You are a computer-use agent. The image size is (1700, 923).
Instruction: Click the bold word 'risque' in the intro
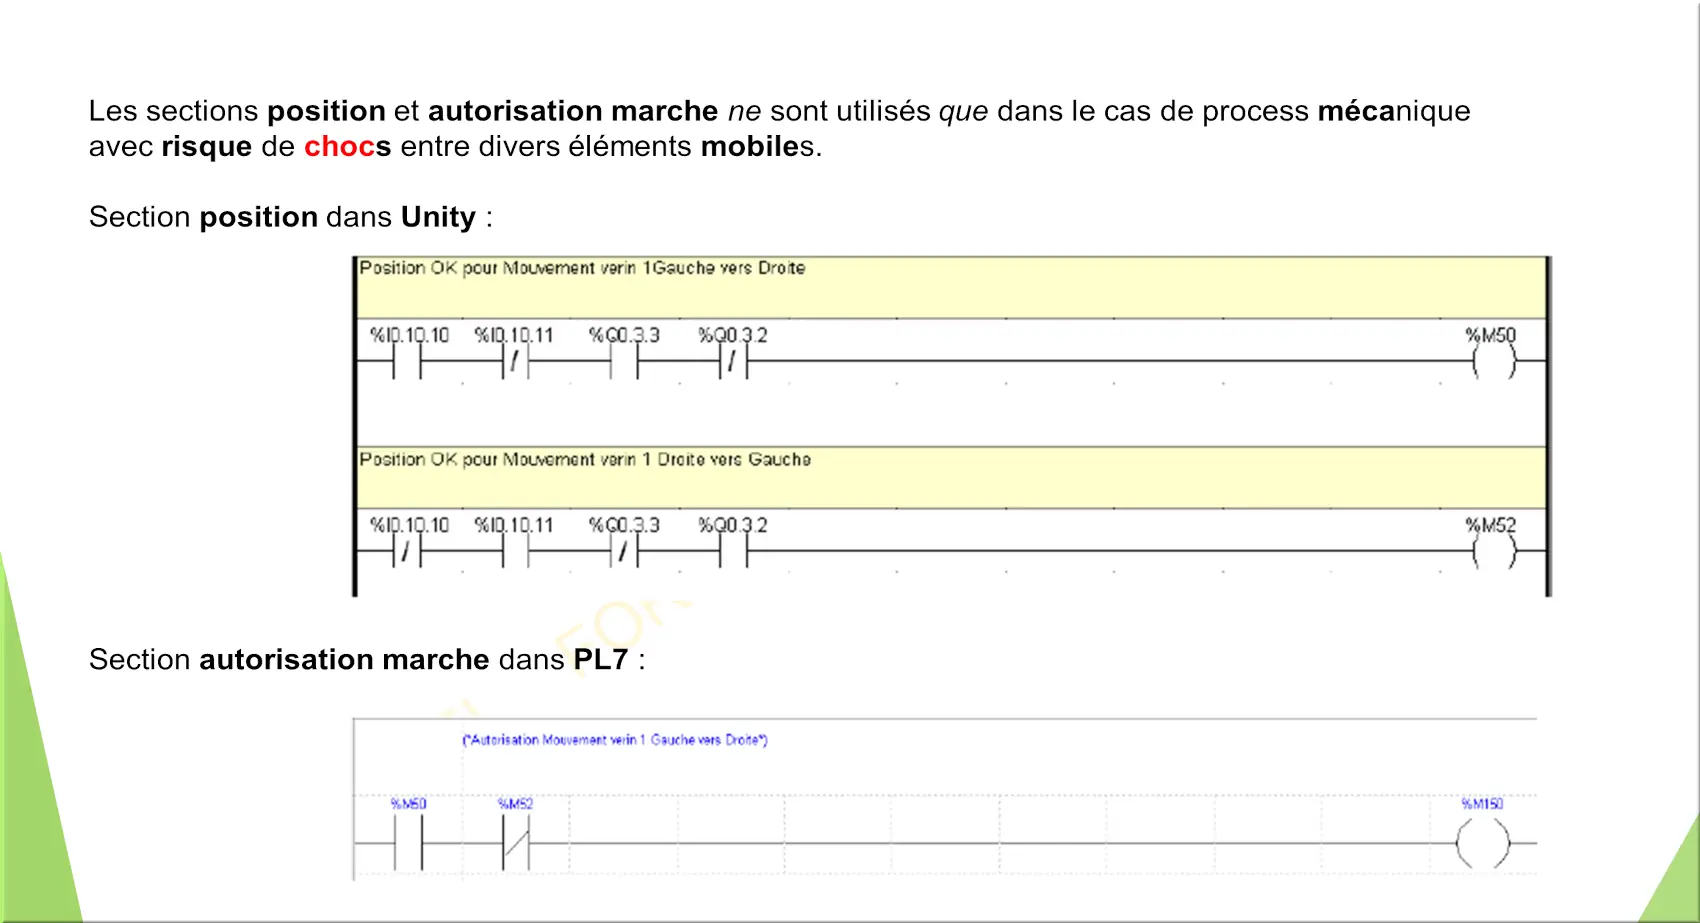[x=207, y=146]
